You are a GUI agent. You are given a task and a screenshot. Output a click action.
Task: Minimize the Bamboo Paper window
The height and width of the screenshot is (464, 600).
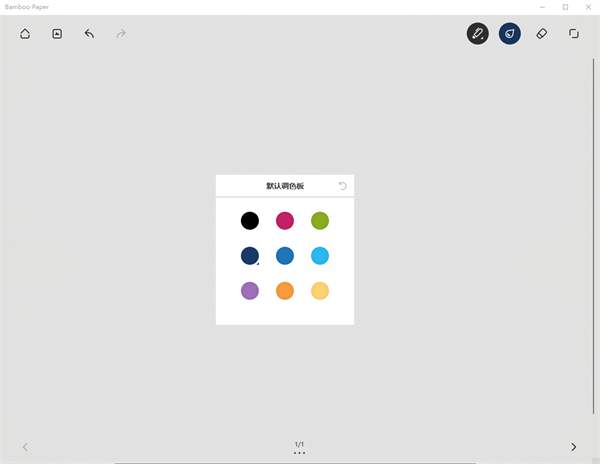click(542, 7)
